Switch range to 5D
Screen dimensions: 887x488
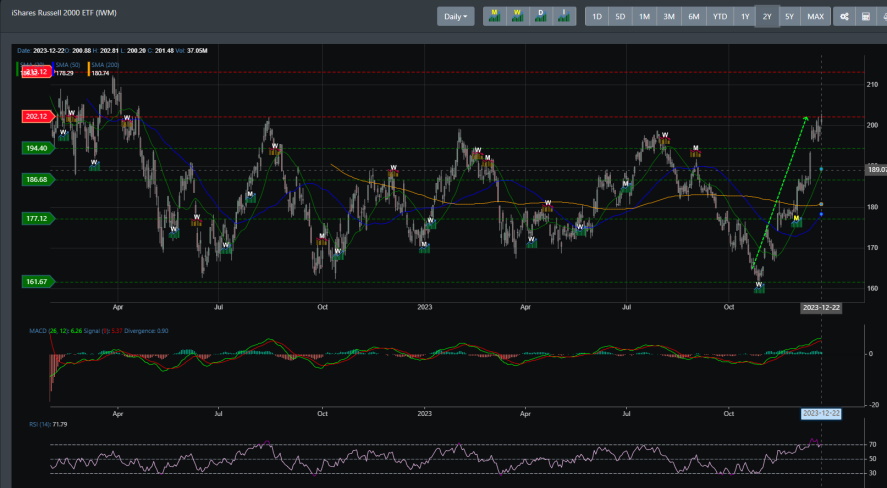point(620,16)
